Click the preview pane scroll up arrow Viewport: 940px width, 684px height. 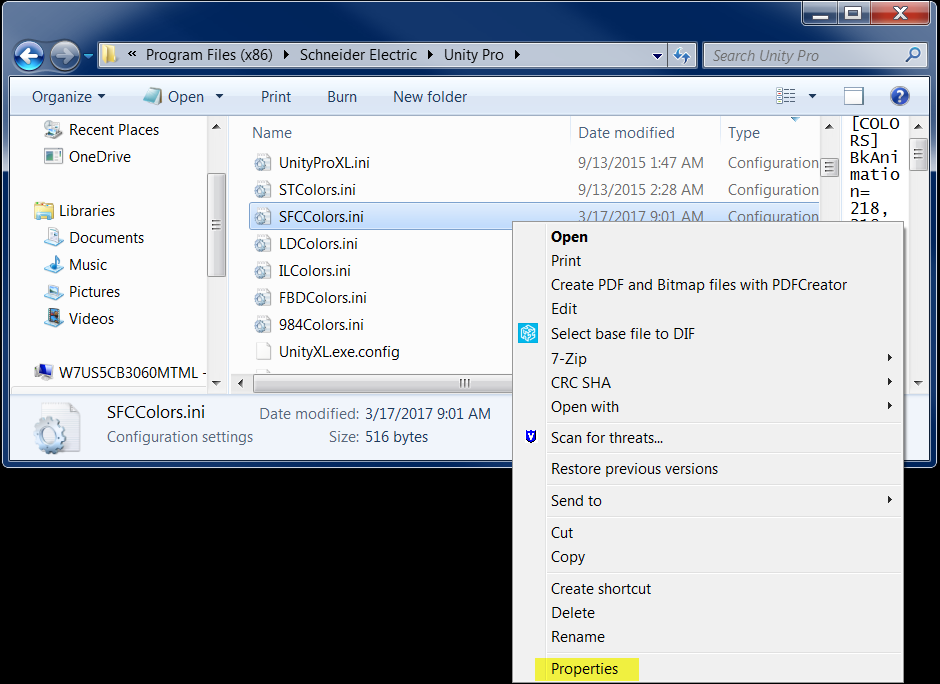click(x=918, y=126)
